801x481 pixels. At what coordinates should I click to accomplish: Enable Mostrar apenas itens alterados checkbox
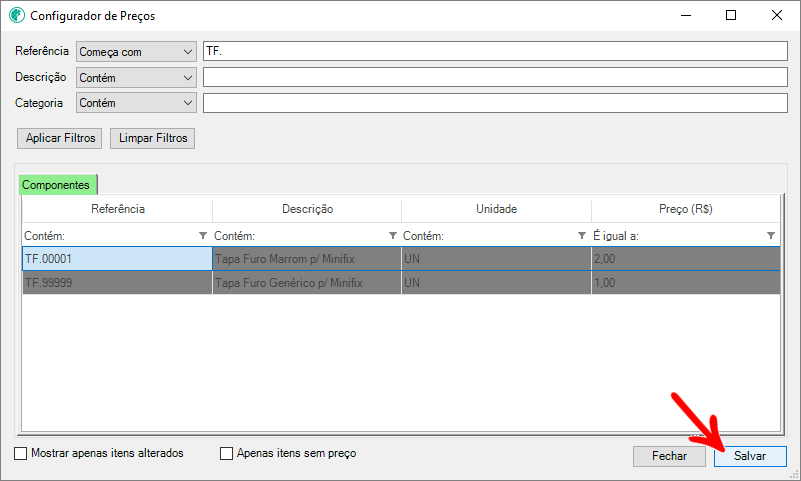click(22, 453)
